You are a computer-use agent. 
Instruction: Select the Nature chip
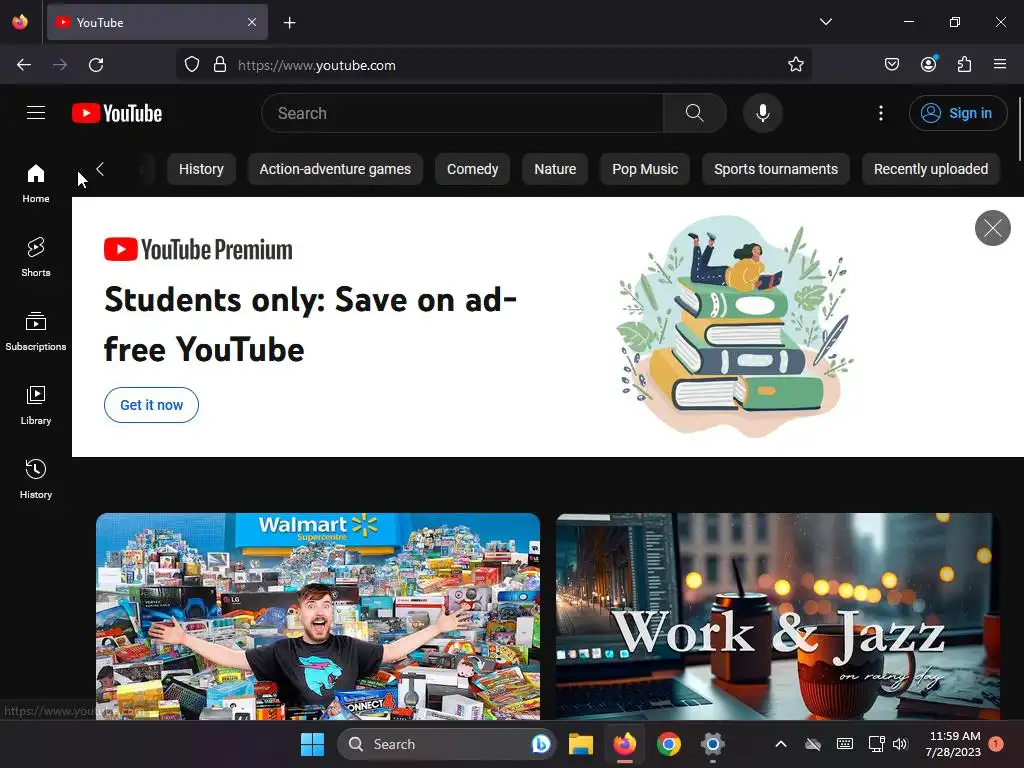pos(555,169)
